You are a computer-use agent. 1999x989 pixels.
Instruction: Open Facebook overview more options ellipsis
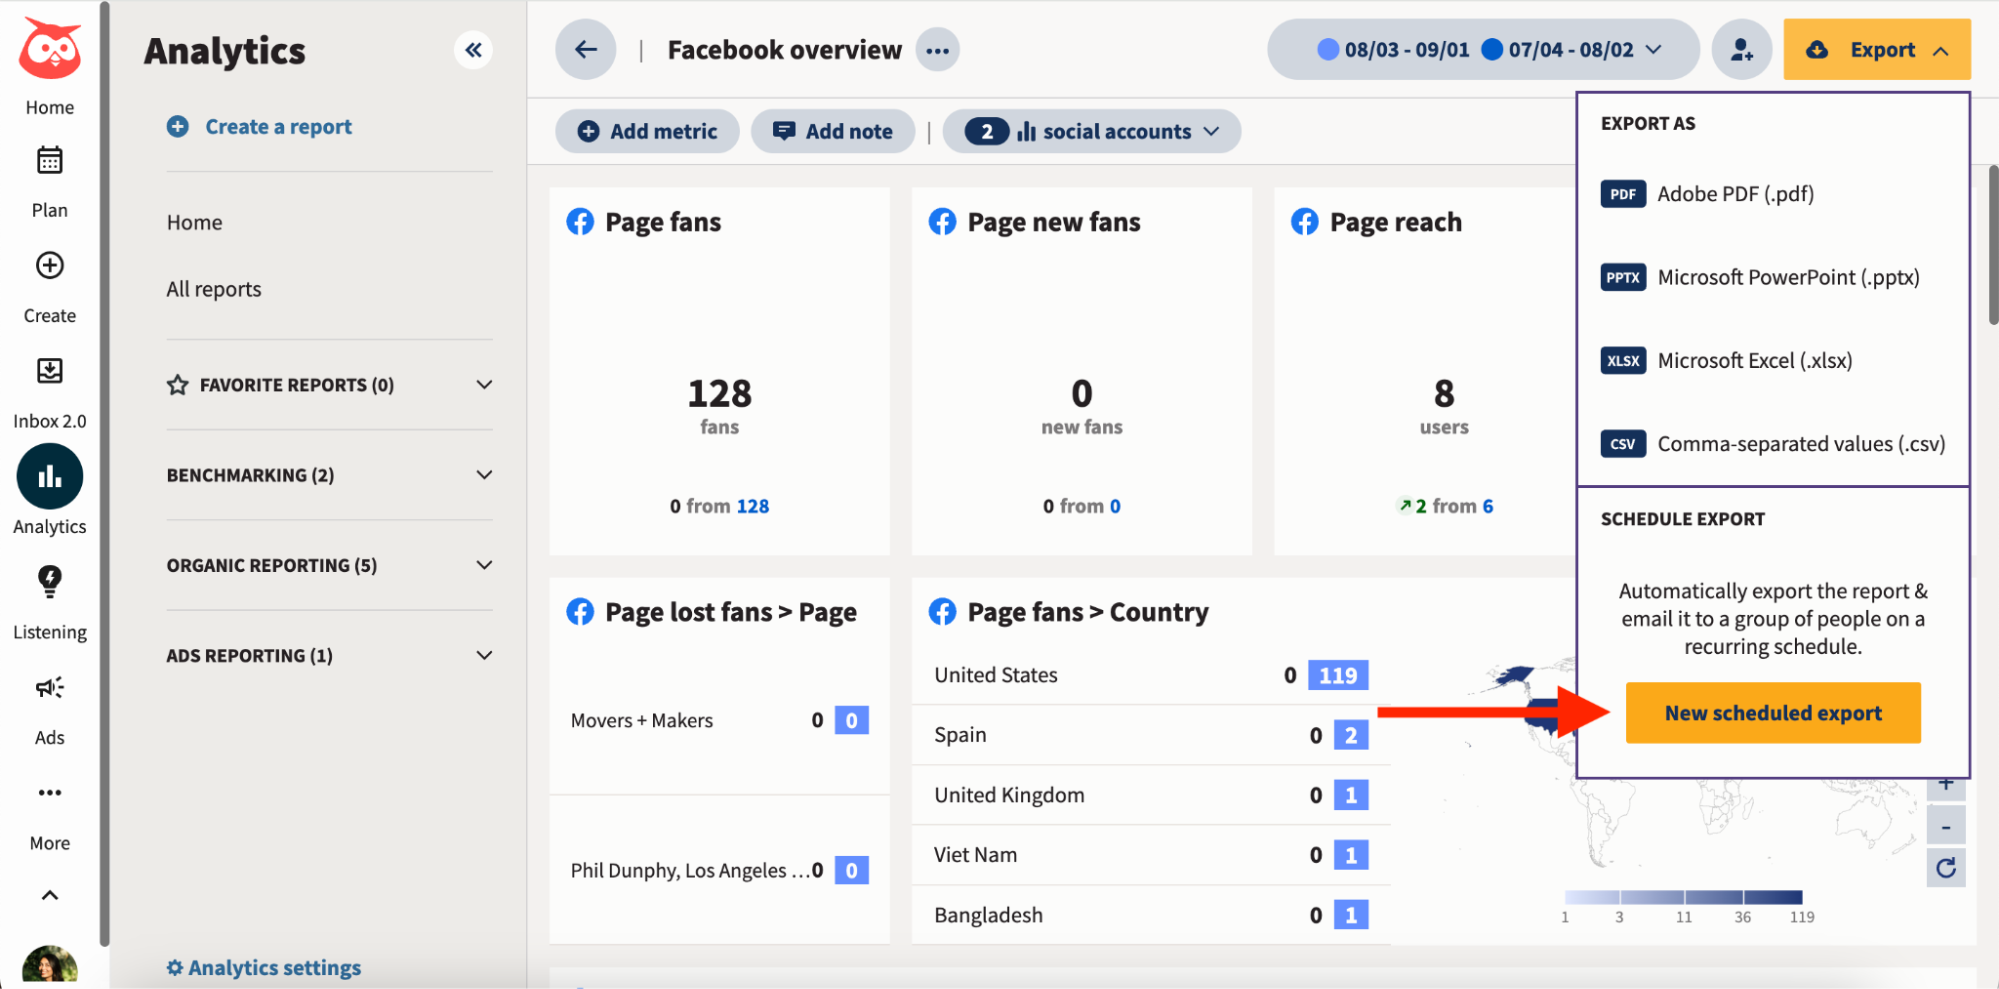point(937,50)
